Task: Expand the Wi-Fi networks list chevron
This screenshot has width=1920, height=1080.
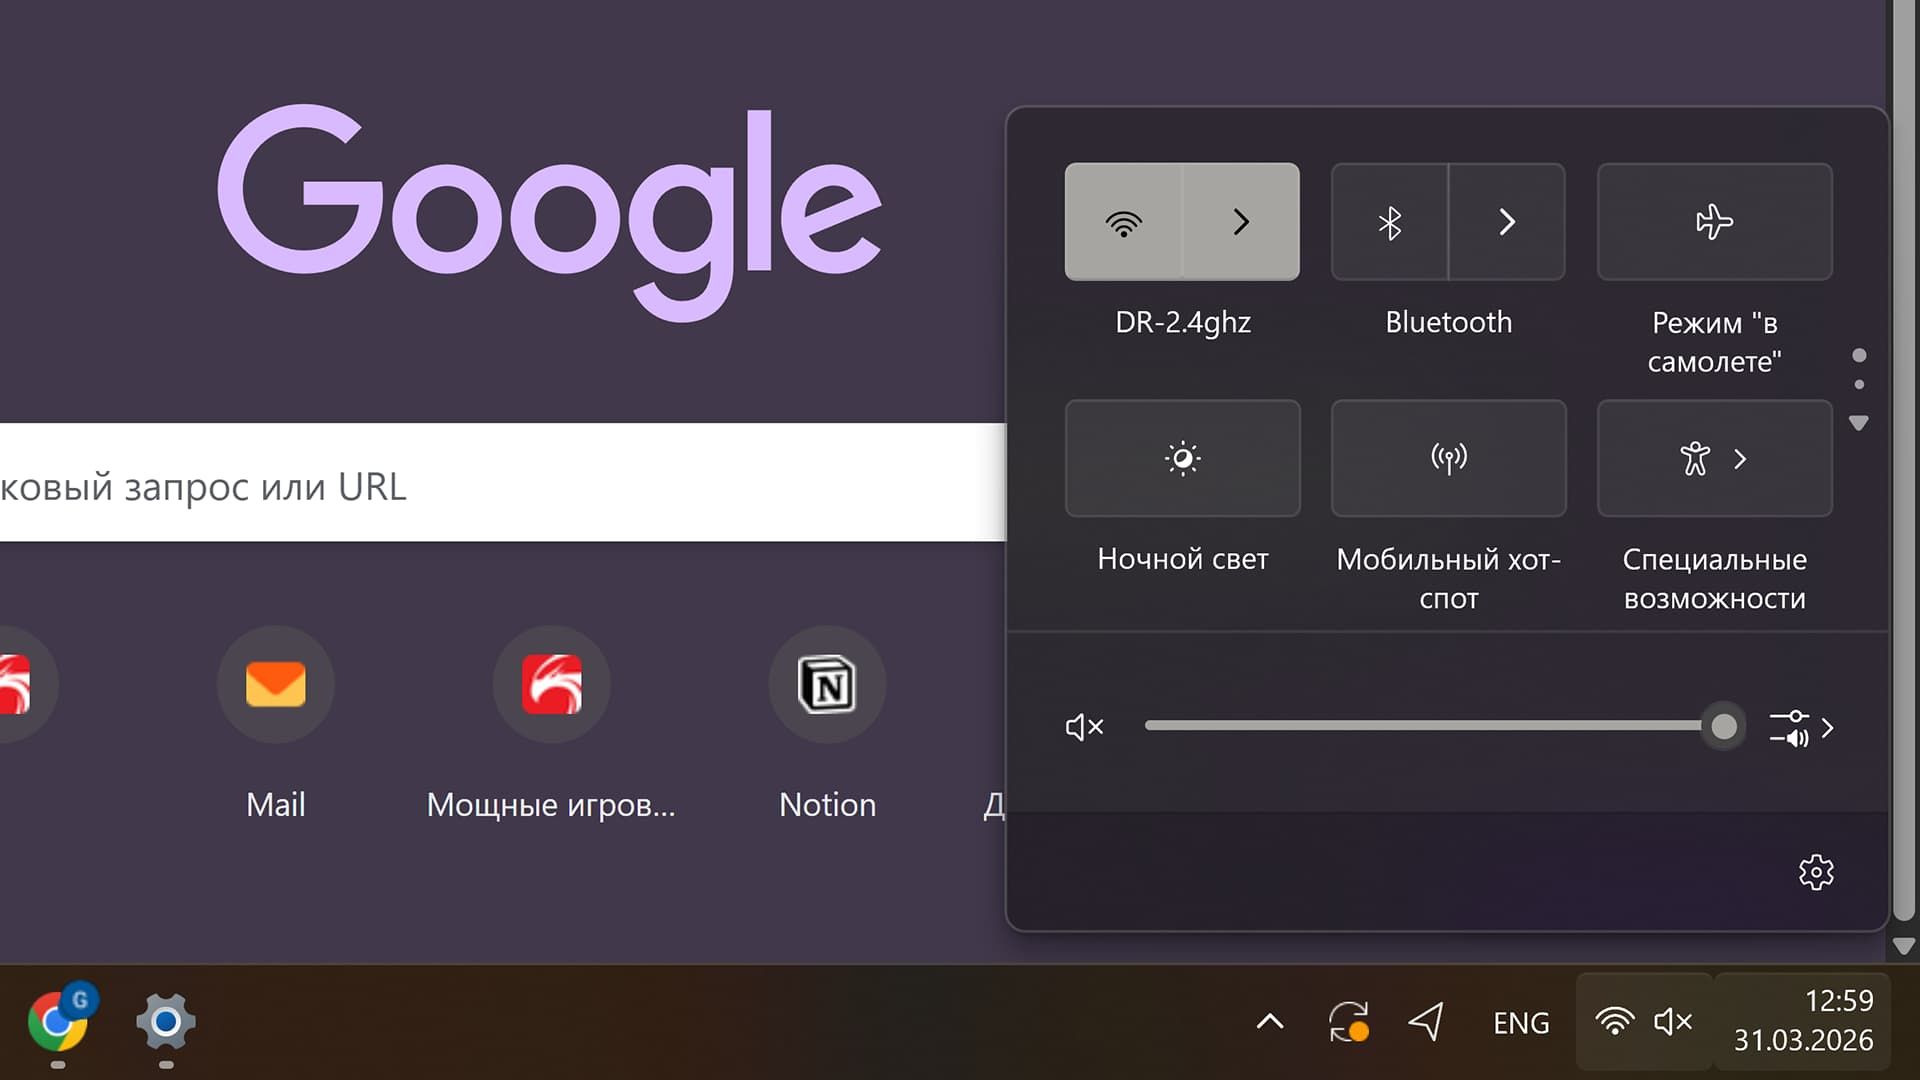Action: point(1241,222)
